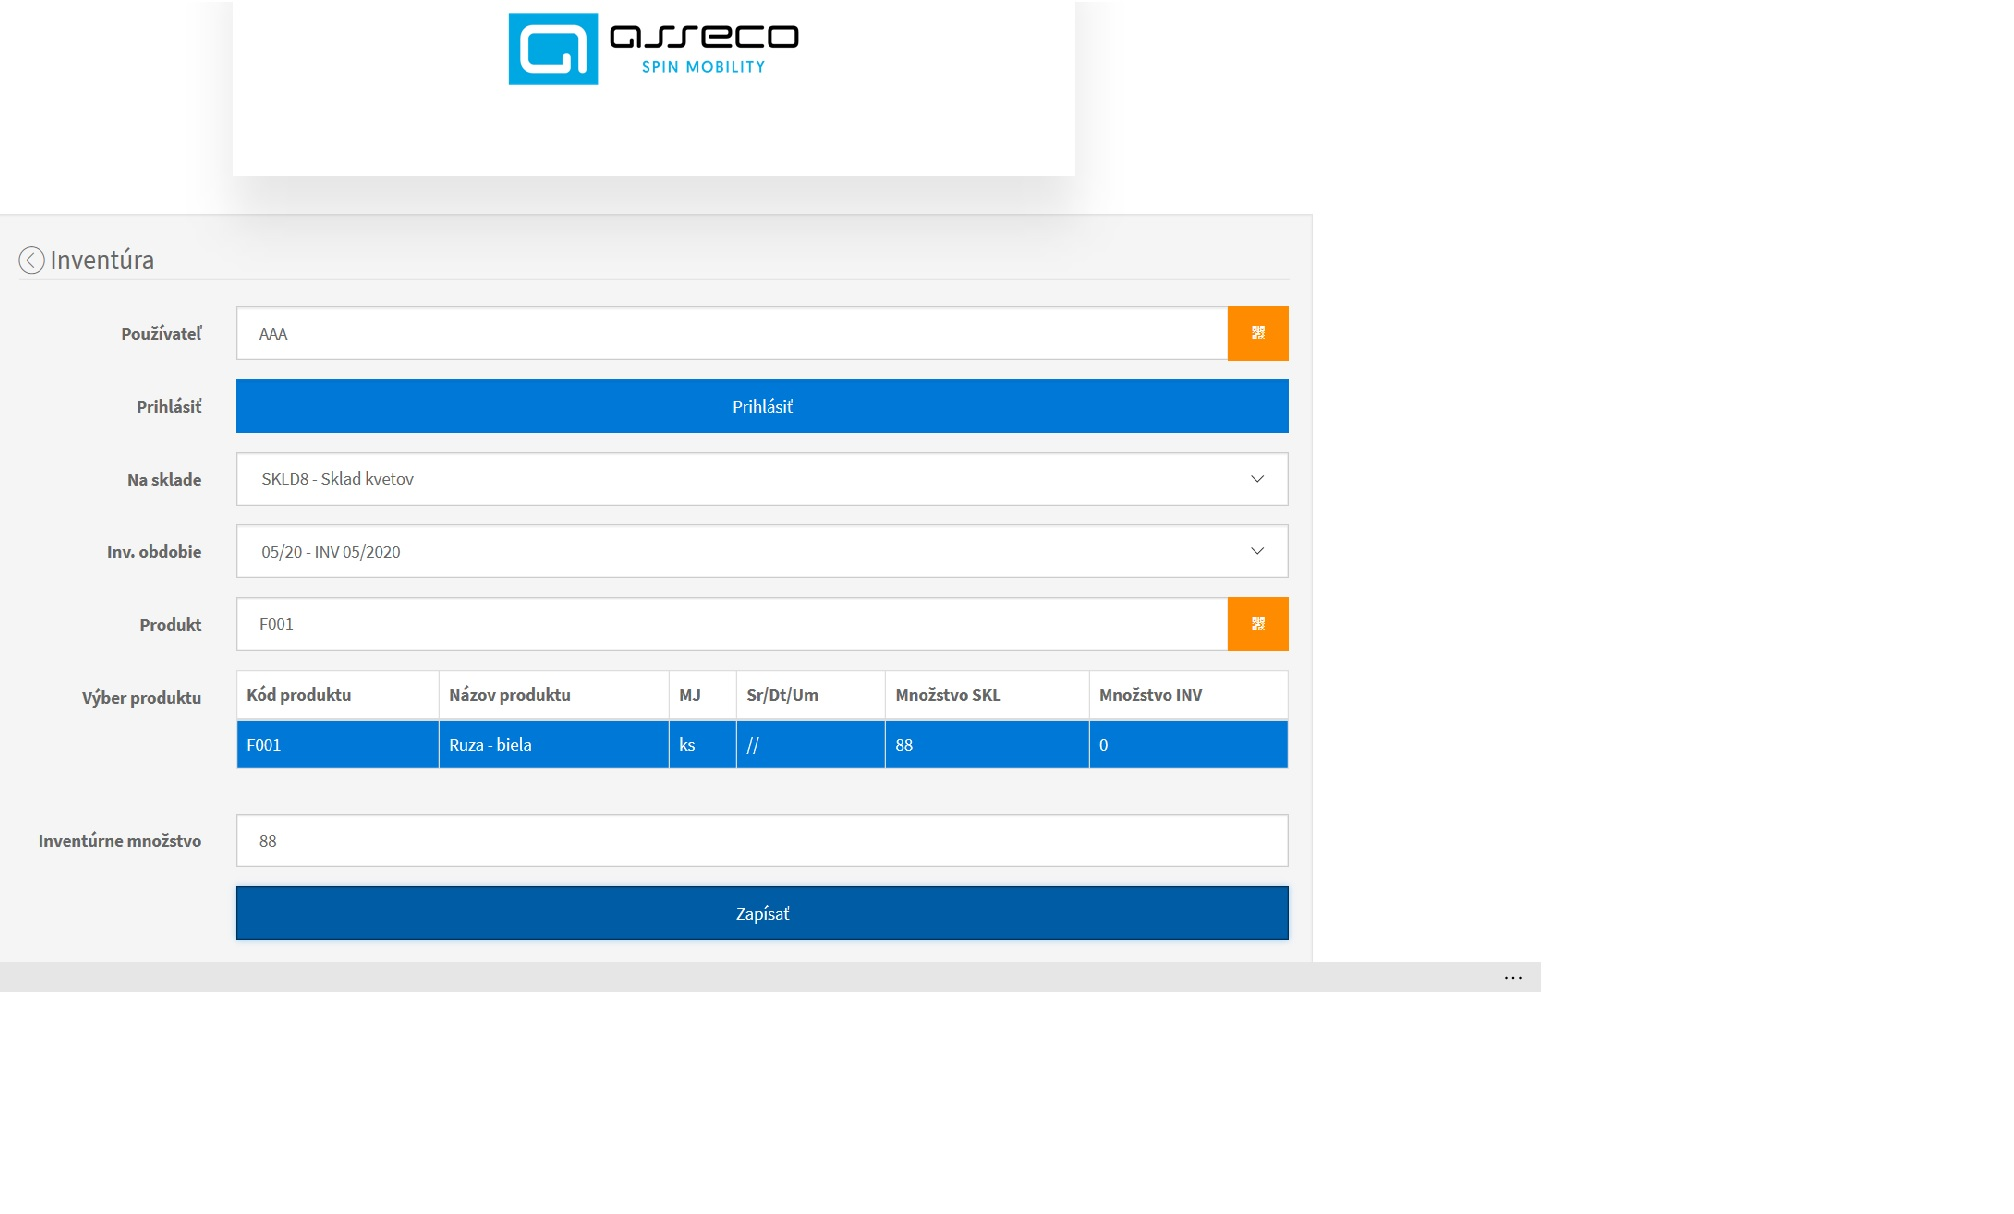This screenshot has height=1214, width=2014.
Task: Click the Množstvo SKL column header
Action: click(x=987, y=695)
